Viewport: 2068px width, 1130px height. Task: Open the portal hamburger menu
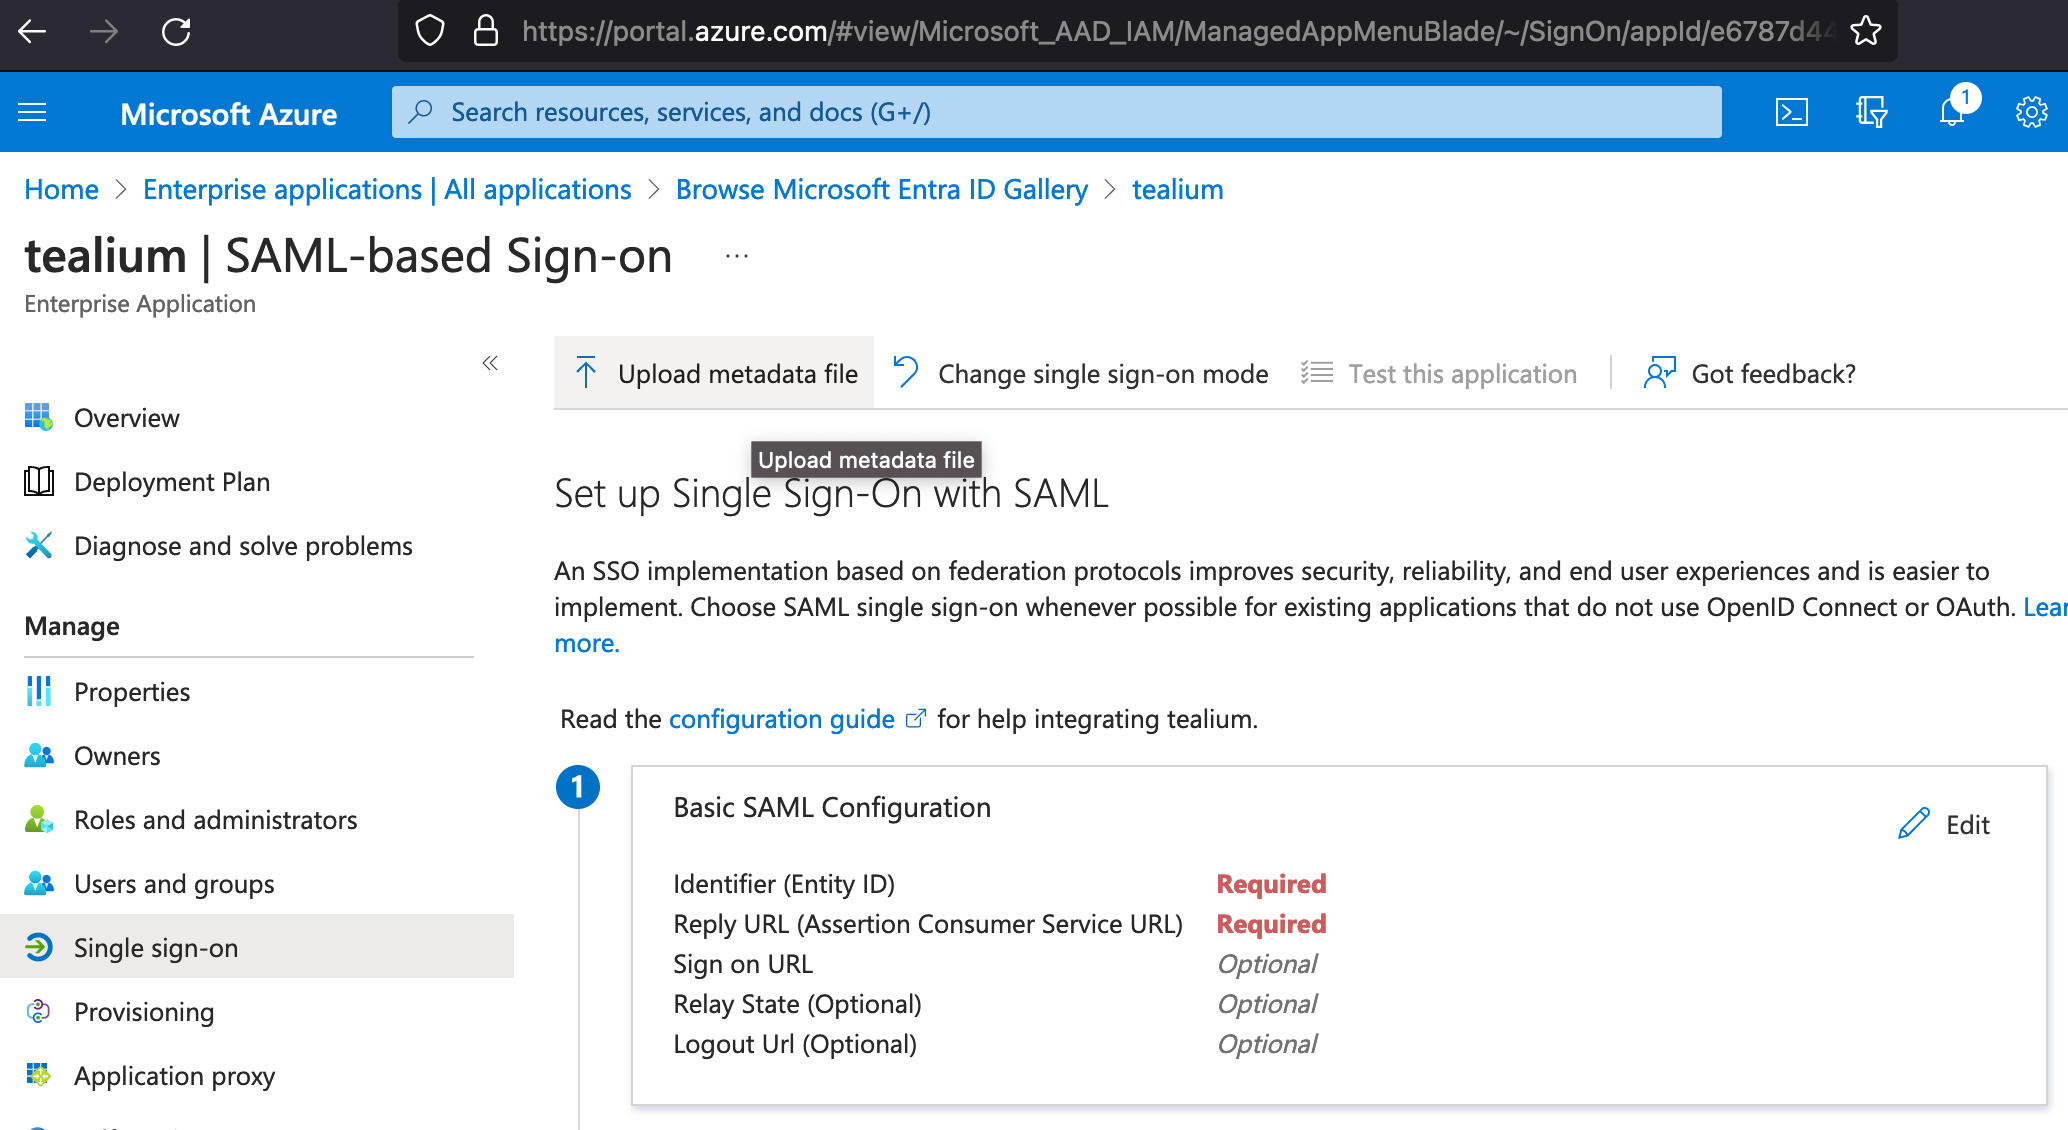point(32,112)
